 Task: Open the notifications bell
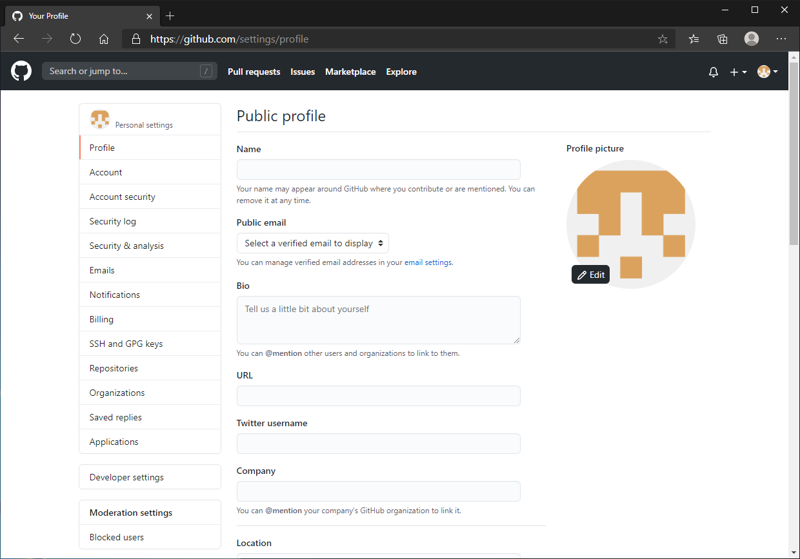tap(713, 72)
